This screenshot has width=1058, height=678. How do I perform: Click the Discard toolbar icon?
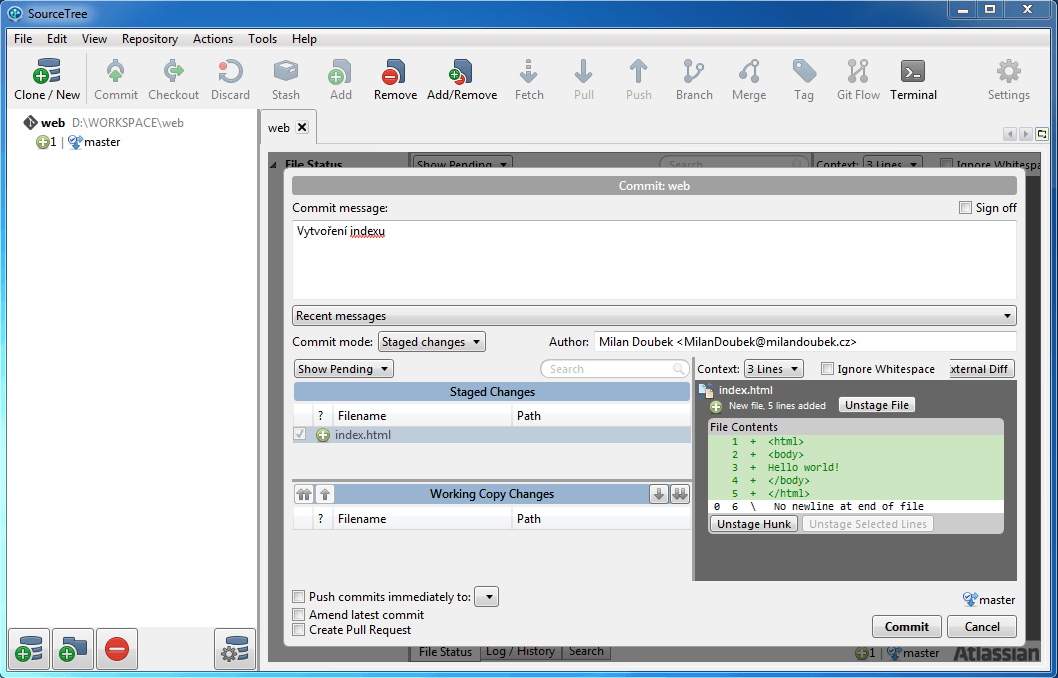click(x=230, y=79)
